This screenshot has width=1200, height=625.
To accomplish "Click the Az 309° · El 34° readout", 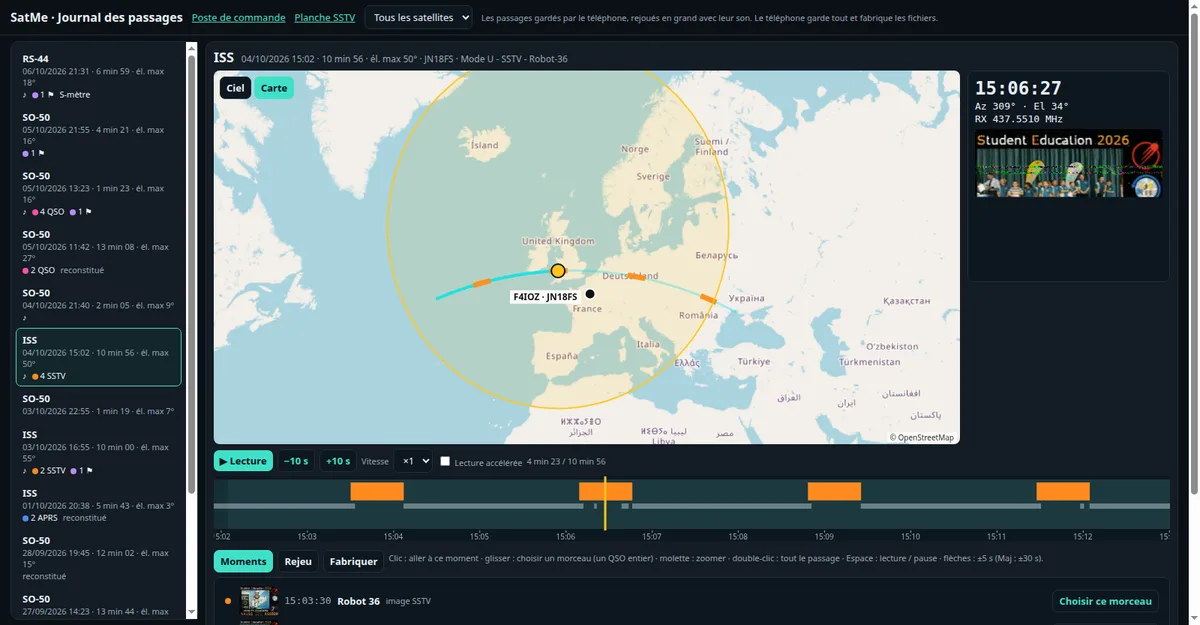I will 1022,106.
